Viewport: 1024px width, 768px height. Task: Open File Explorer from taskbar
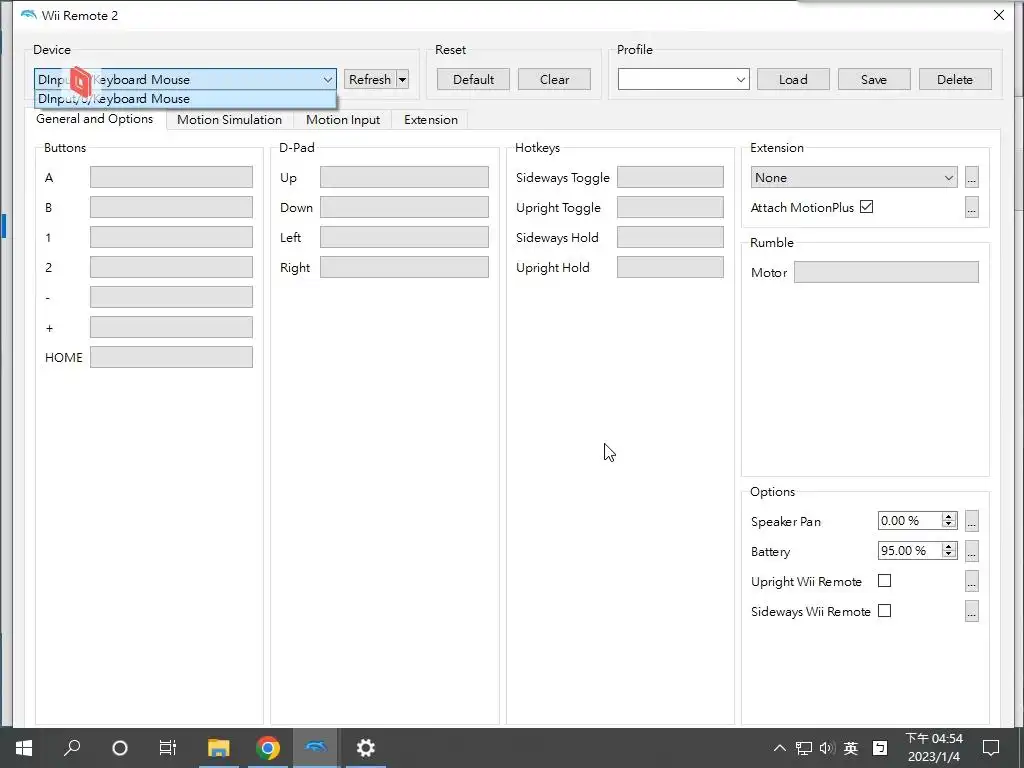[219, 748]
